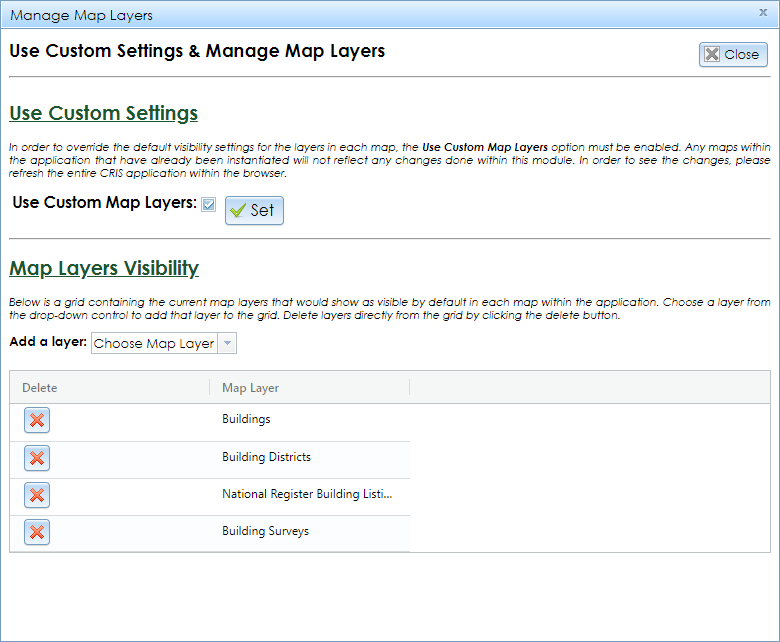
Task: Select the Buildings layer name
Action: pyautogui.click(x=246, y=419)
